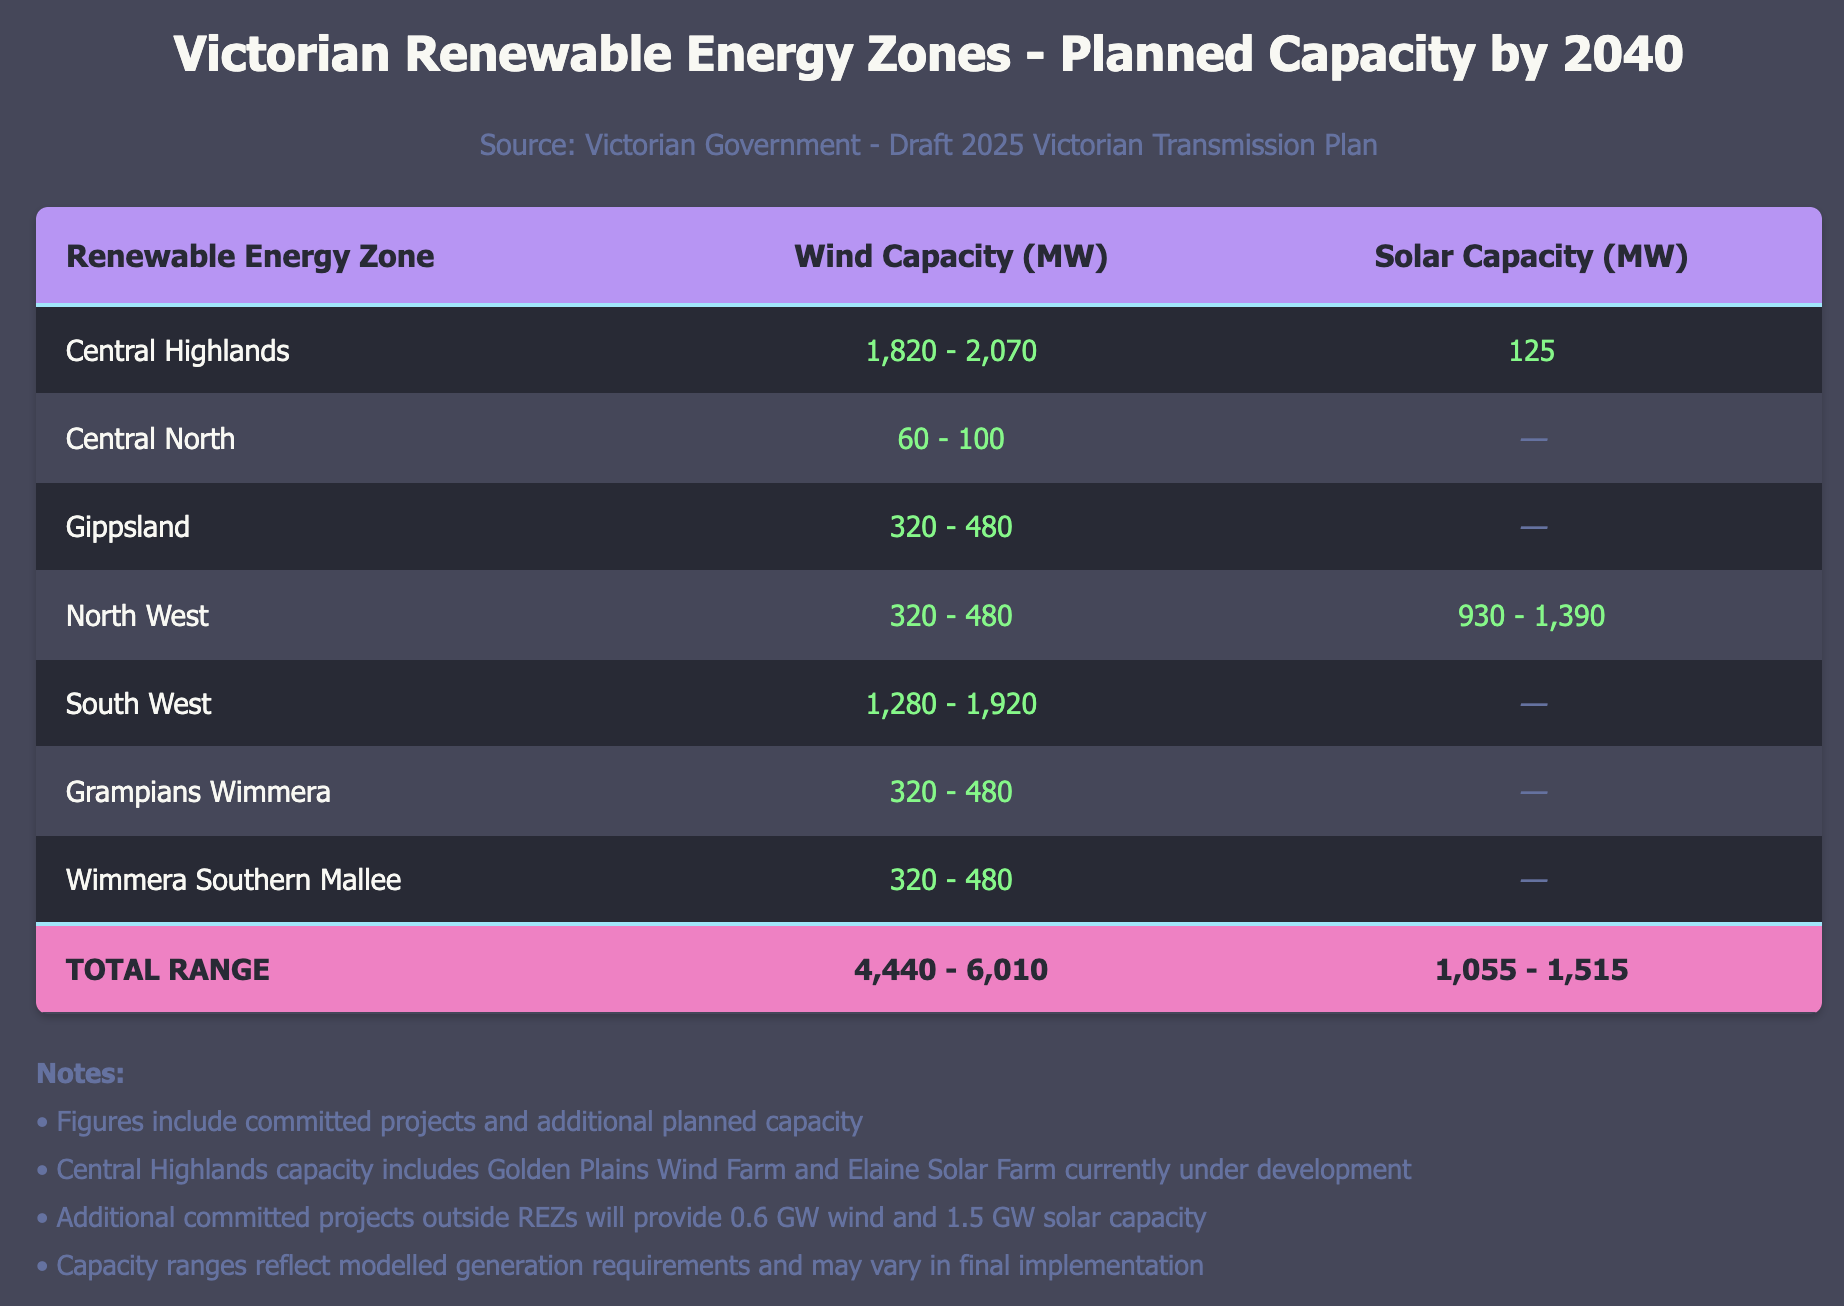
Task: Click the North West zone name
Action: click(x=137, y=615)
